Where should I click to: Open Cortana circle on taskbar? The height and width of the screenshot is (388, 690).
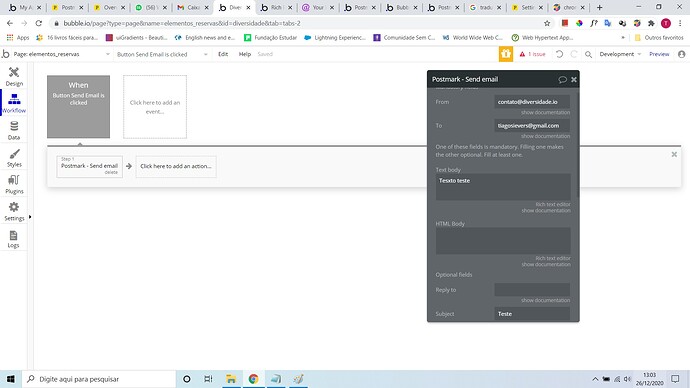click(x=187, y=379)
